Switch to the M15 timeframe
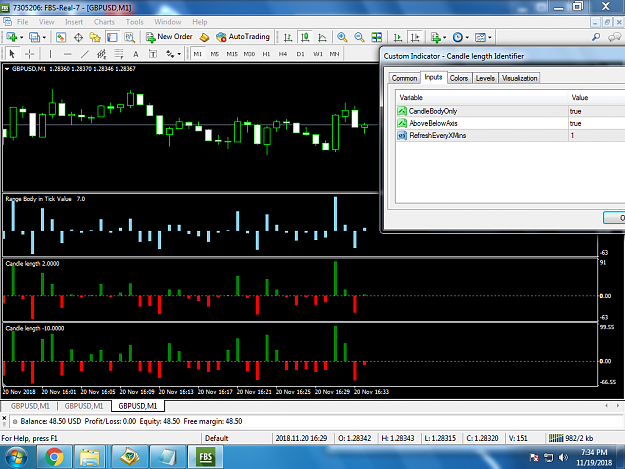The image size is (625, 469). point(232,54)
